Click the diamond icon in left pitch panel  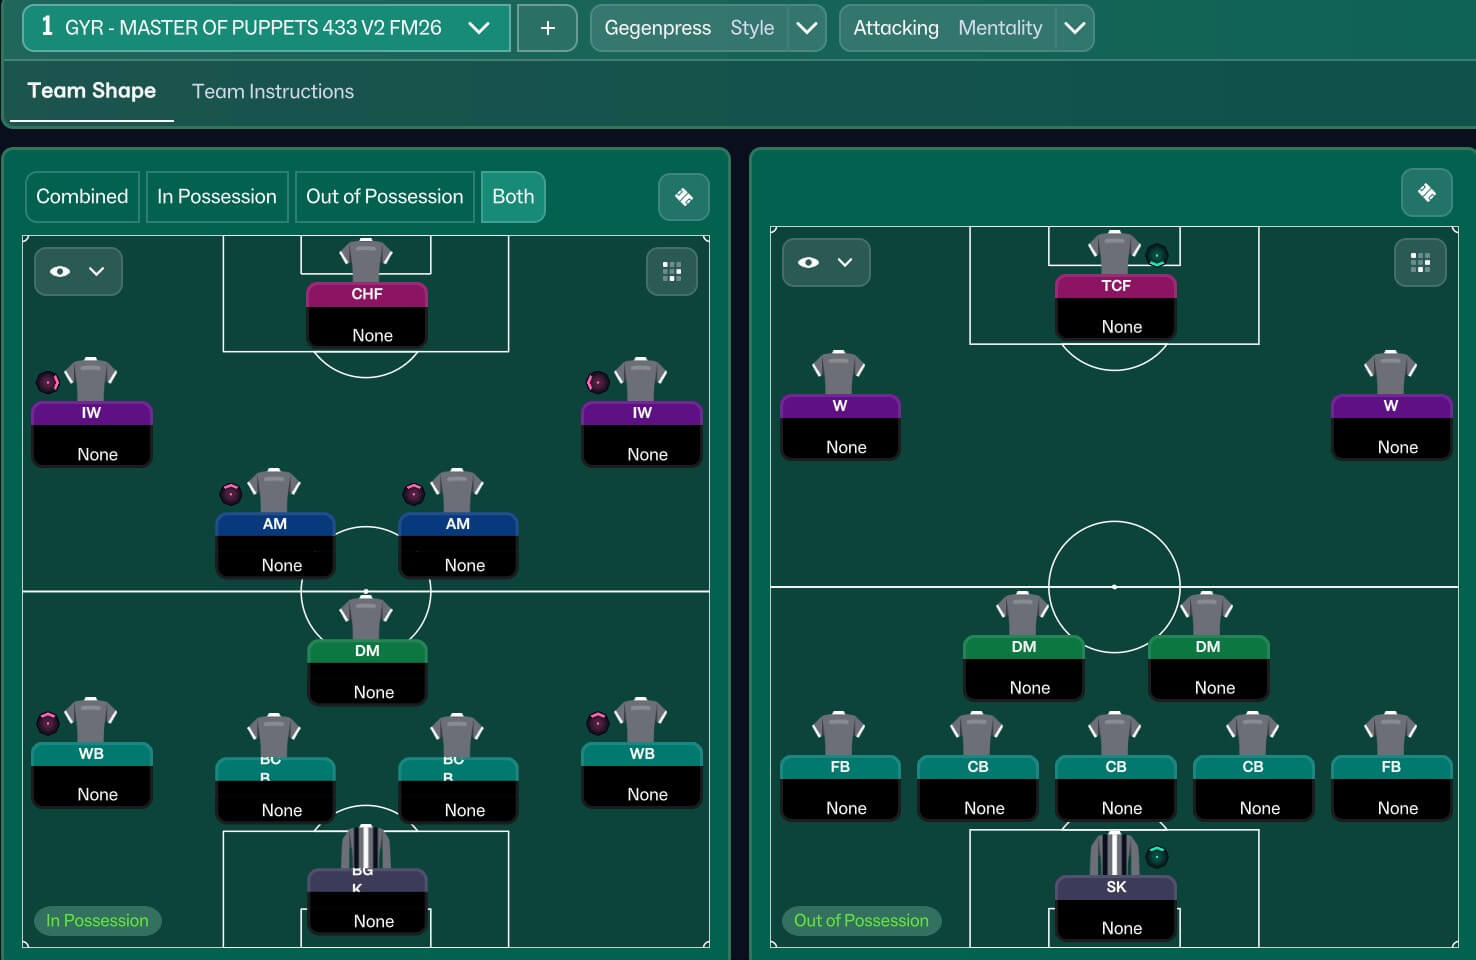[684, 197]
